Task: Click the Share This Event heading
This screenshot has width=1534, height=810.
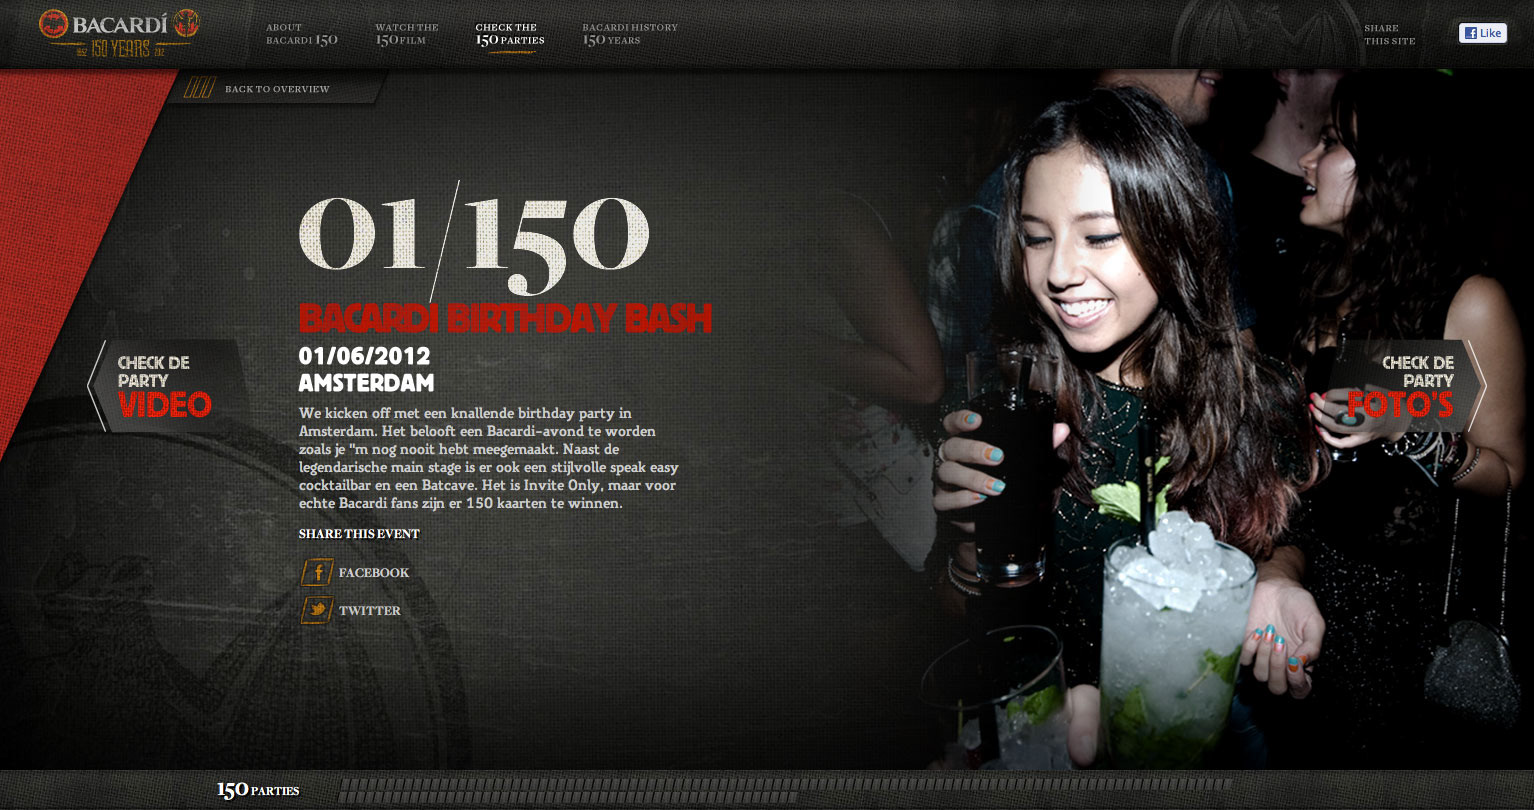Action: point(359,534)
